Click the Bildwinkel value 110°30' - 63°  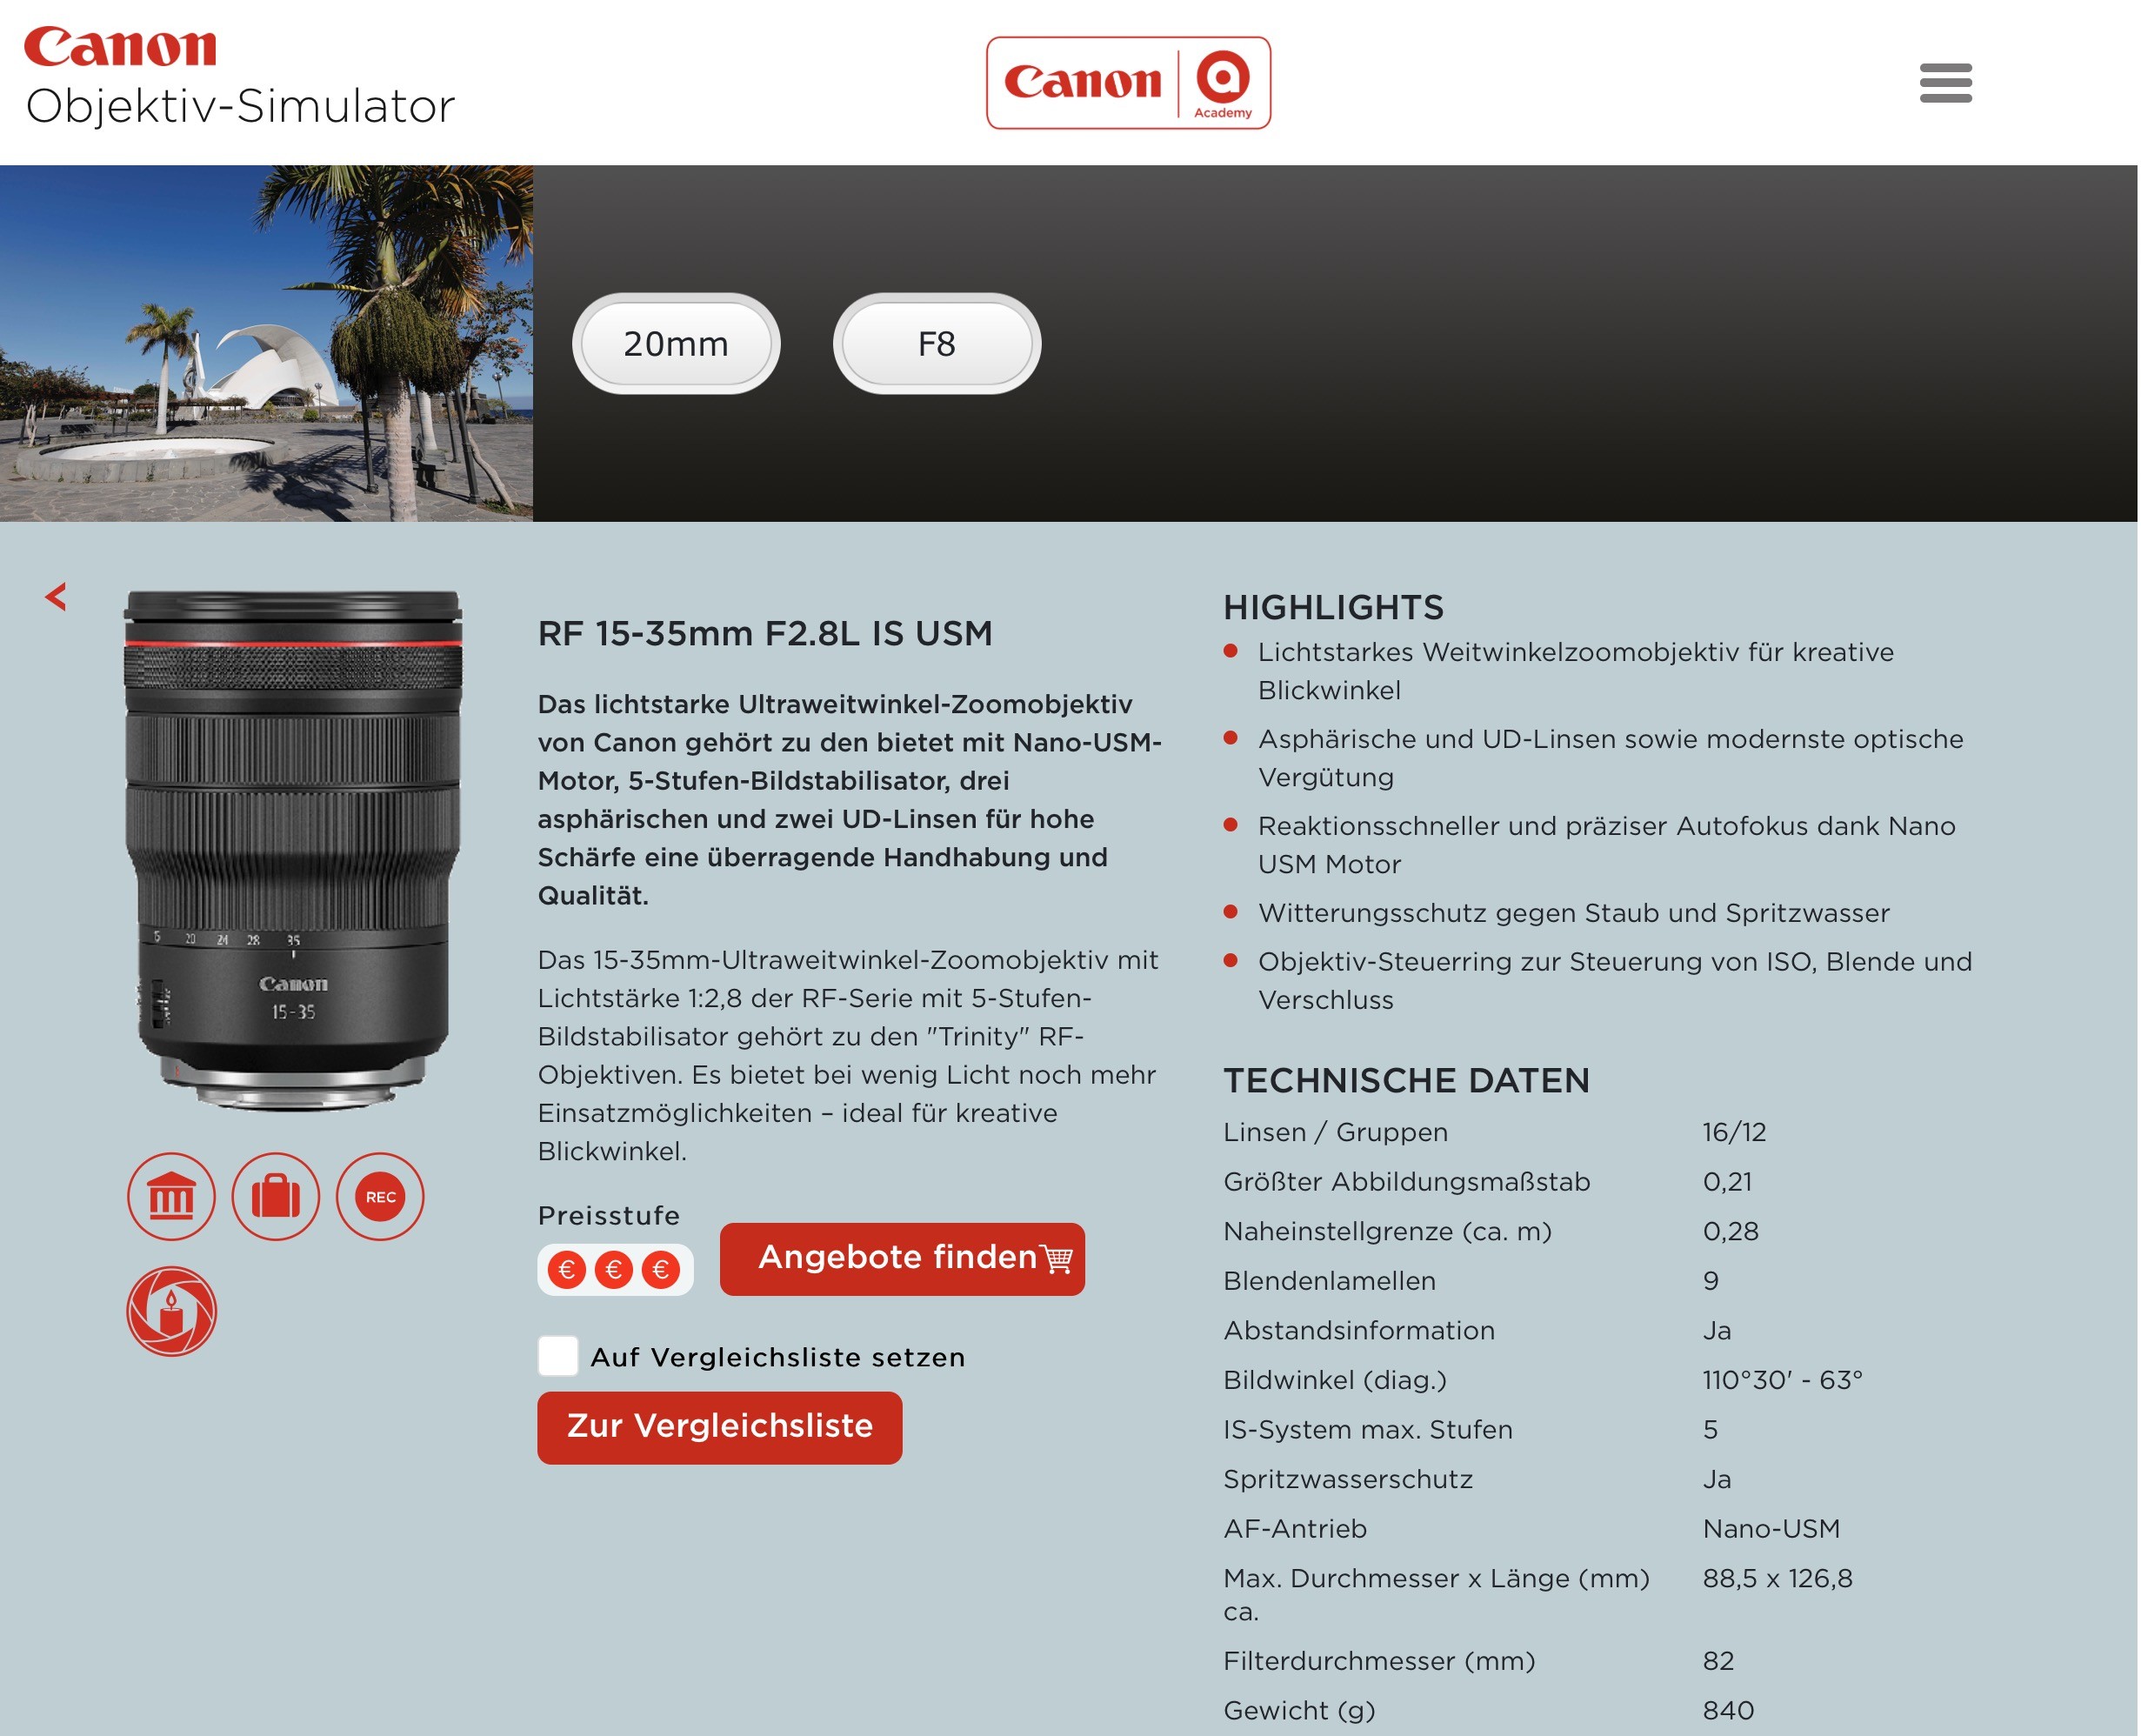(1782, 1380)
